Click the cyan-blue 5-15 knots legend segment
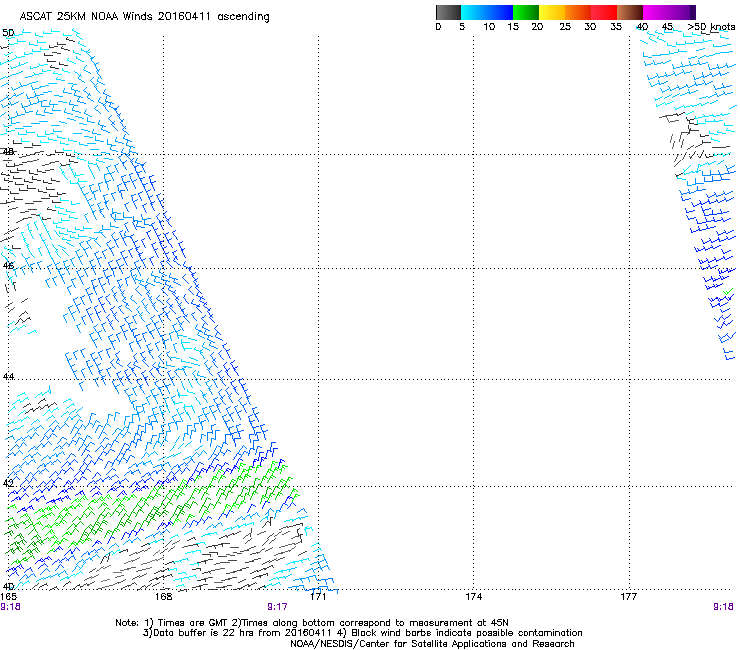Viewport: 740px width, 650px height. click(487, 12)
